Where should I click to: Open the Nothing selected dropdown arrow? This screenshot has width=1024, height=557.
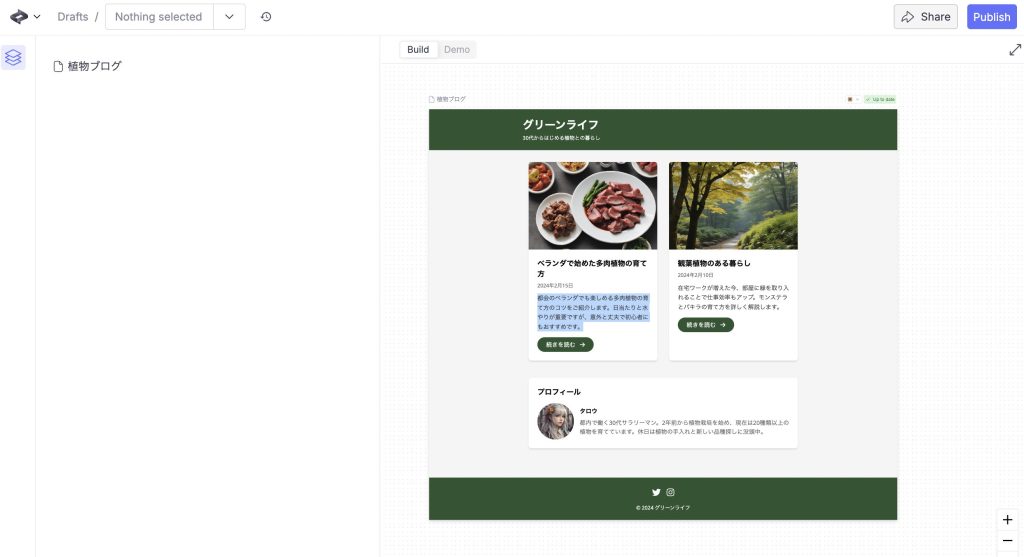tap(229, 17)
